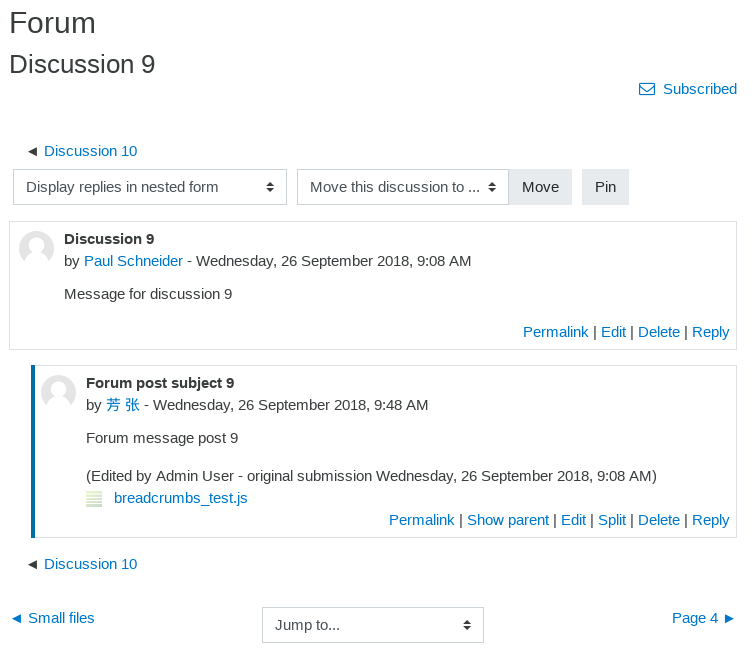Viewport: 753px width, 661px height.
Task: Click the Discussion 9 page heading
Action: [82, 64]
